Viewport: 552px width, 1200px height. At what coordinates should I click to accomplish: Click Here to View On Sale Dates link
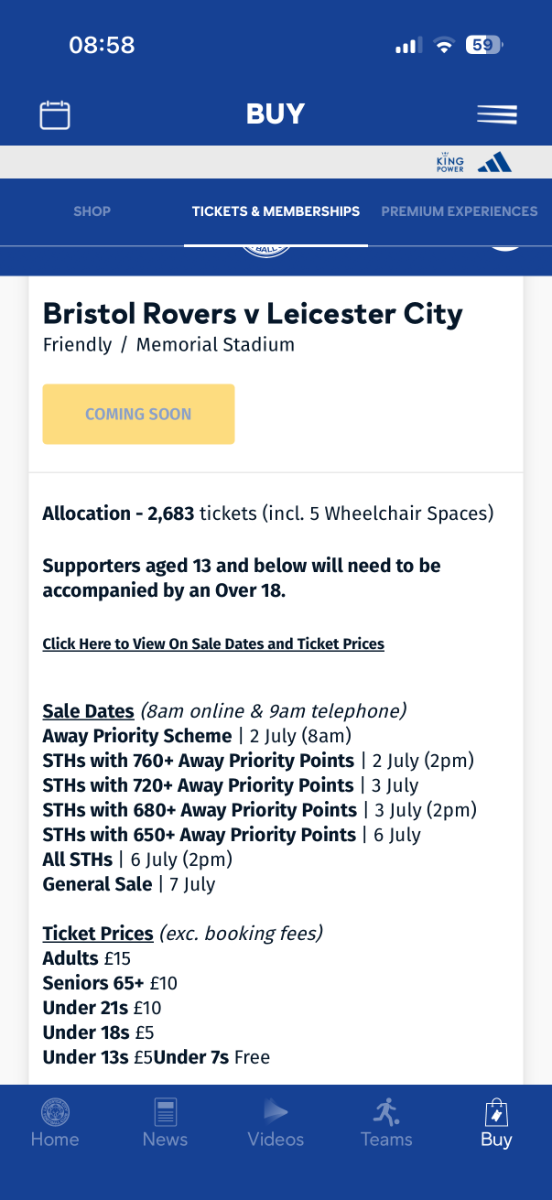pos(213,644)
